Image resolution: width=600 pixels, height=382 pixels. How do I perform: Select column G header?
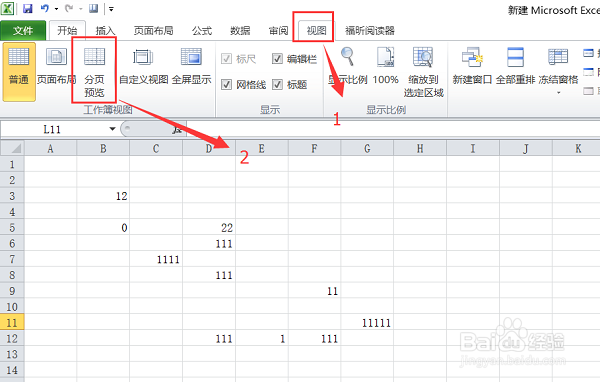pos(367,148)
